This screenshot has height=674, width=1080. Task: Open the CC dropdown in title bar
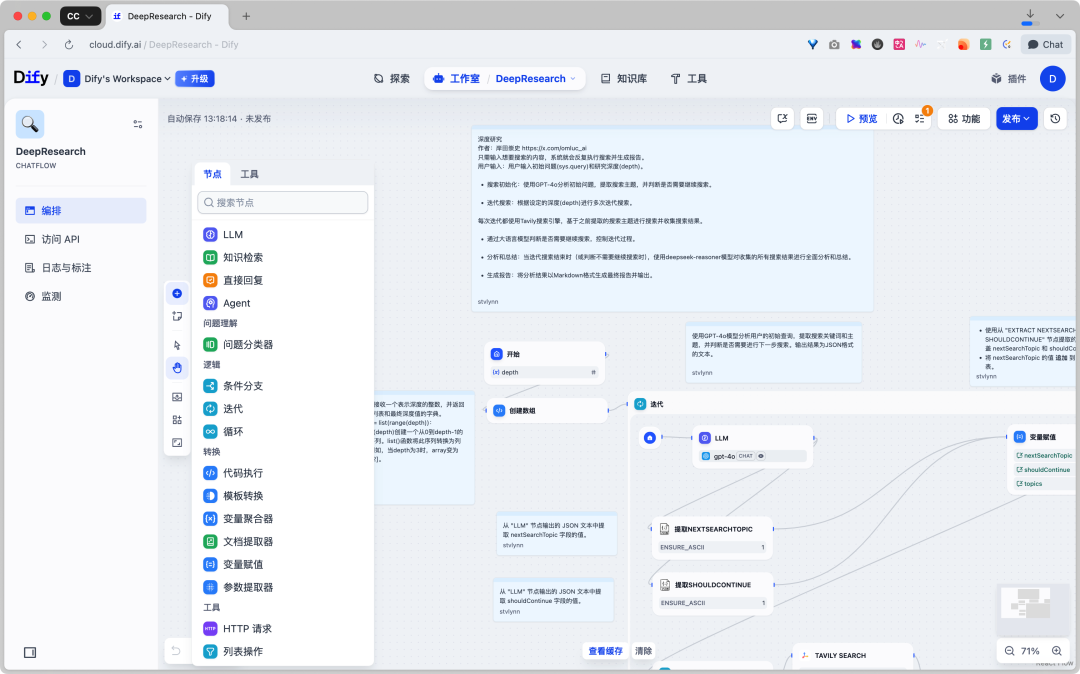tap(81, 16)
